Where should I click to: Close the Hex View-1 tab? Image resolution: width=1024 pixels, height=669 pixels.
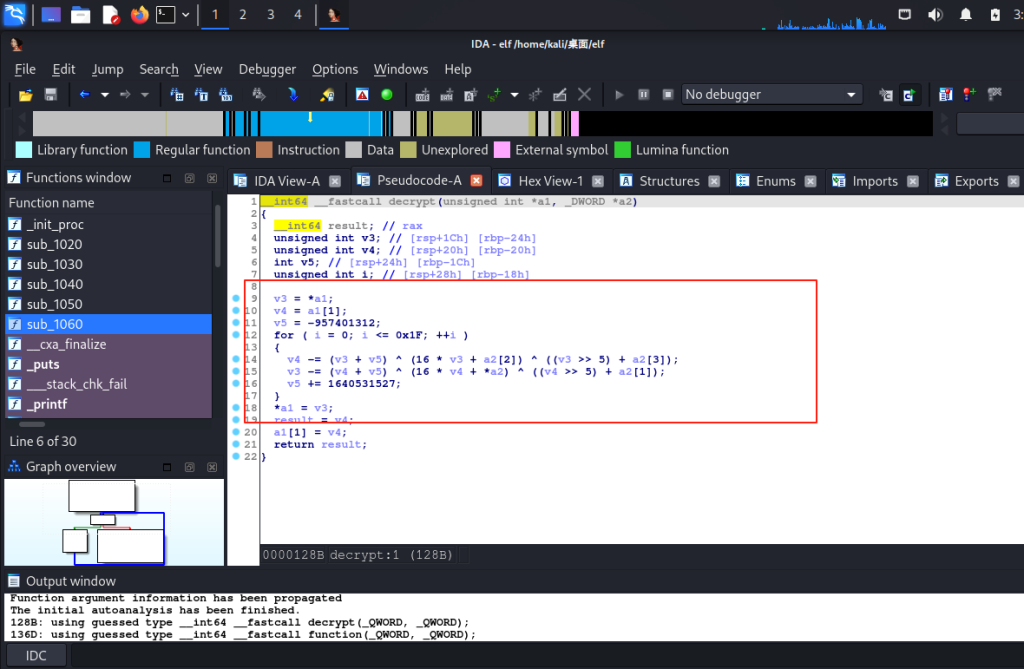tap(598, 181)
